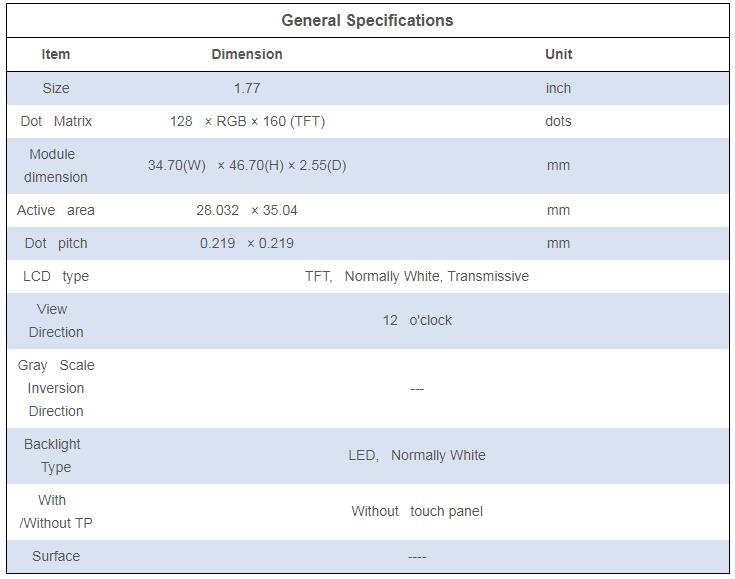Click the Without touch panel text
This screenshot has height=579, width=735.
(x=417, y=511)
